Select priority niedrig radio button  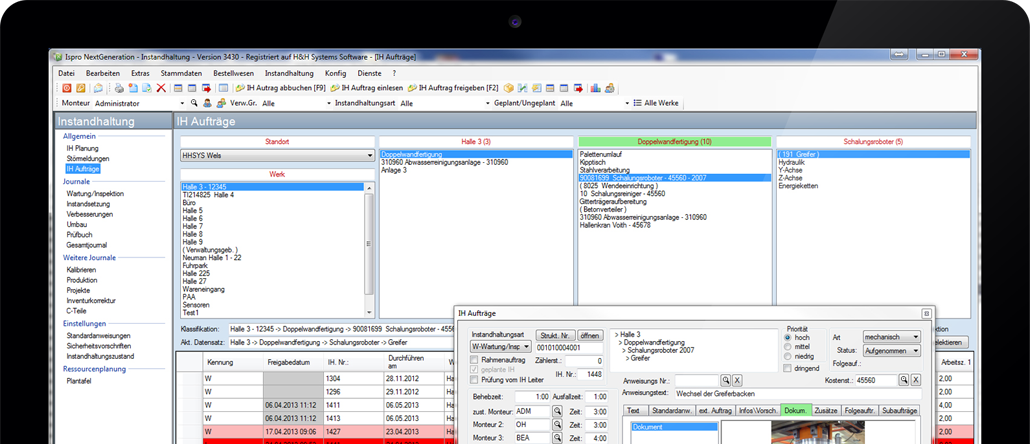tap(788, 356)
